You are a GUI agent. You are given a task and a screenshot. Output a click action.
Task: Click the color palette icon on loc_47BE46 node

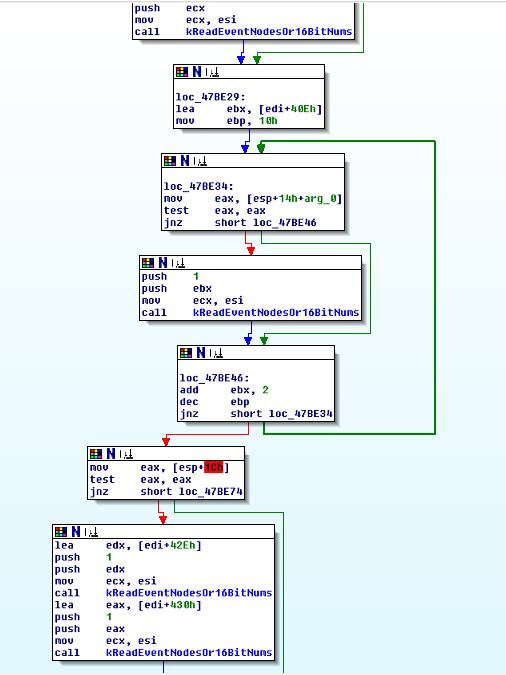pyautogui.click(x=186, y=353)
